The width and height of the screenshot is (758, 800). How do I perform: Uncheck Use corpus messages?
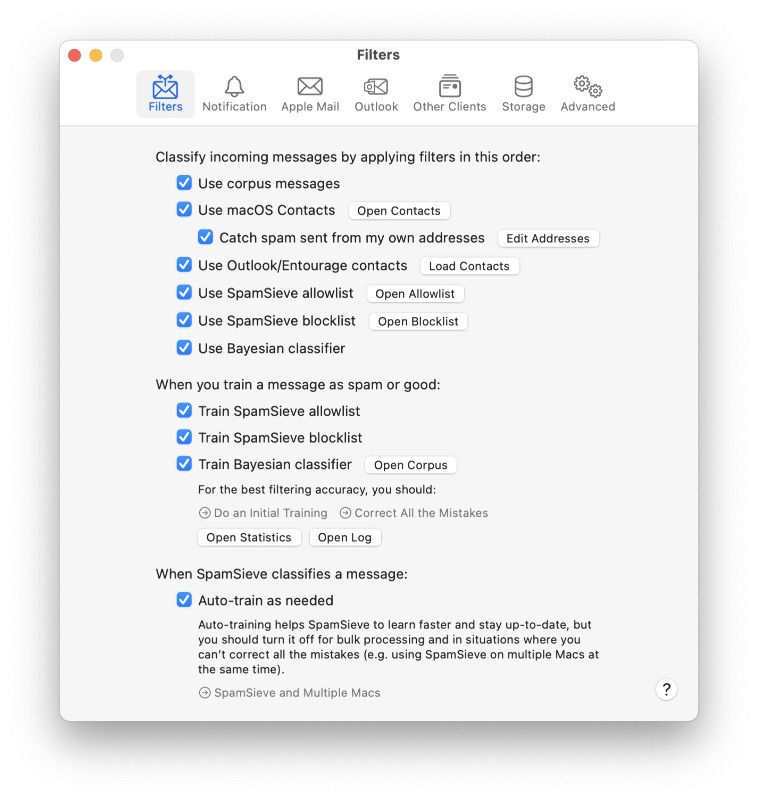pyautogui.click(x=184, y=183)
